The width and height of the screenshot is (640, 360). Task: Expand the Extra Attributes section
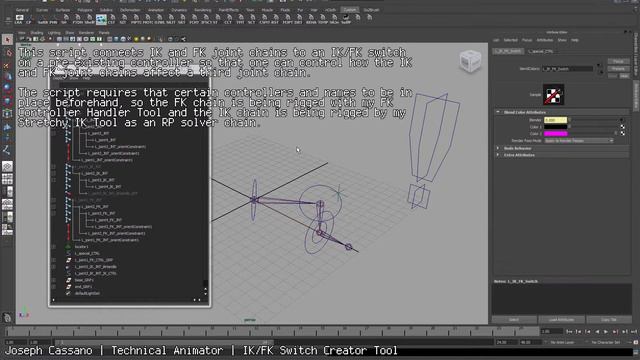tap(498, 155)
